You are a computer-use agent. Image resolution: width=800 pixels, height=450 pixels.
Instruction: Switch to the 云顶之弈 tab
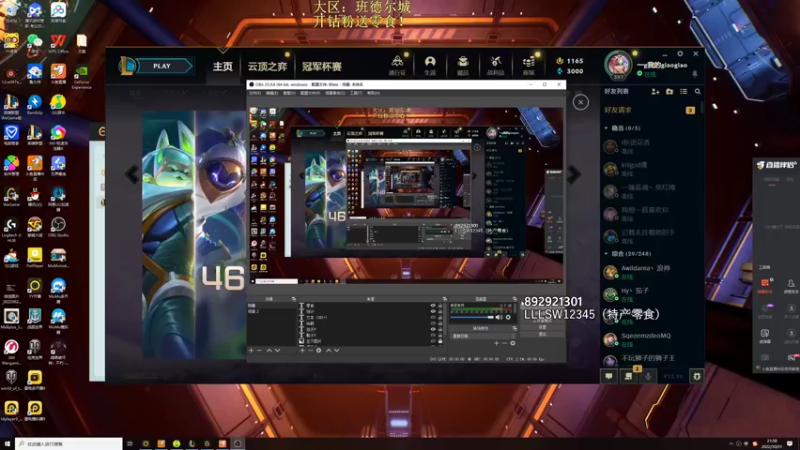tap(267, 66)
